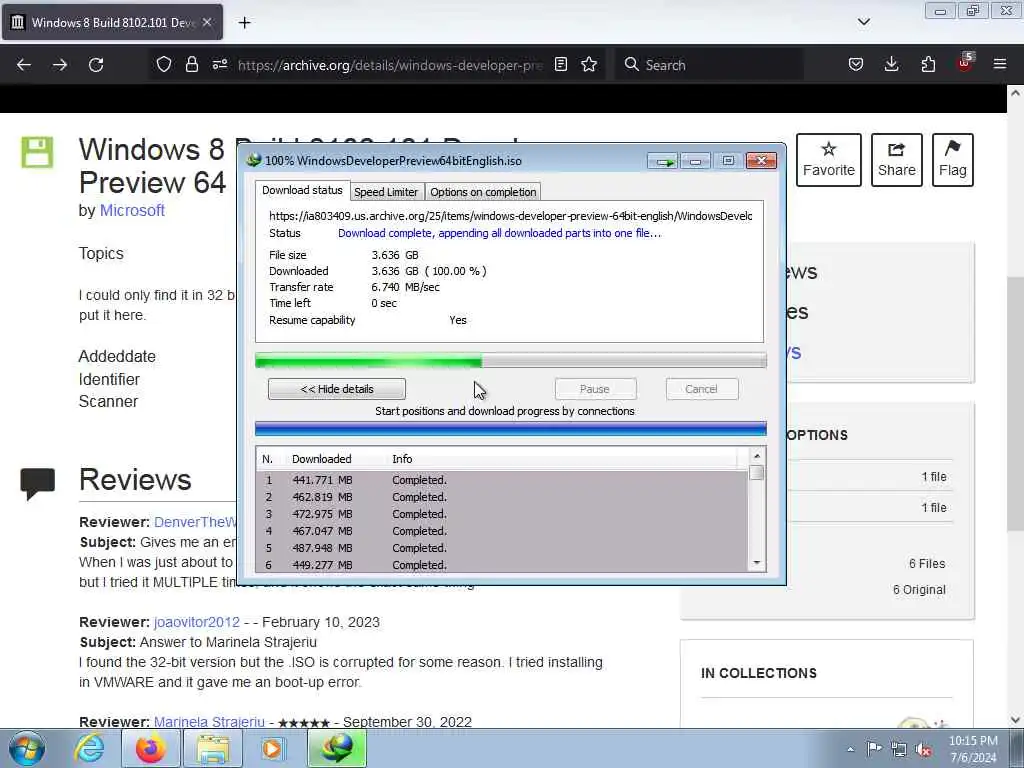Select connection row 449.277 MB
This screenshot has height=768, width=1024.
click(502, 565)
